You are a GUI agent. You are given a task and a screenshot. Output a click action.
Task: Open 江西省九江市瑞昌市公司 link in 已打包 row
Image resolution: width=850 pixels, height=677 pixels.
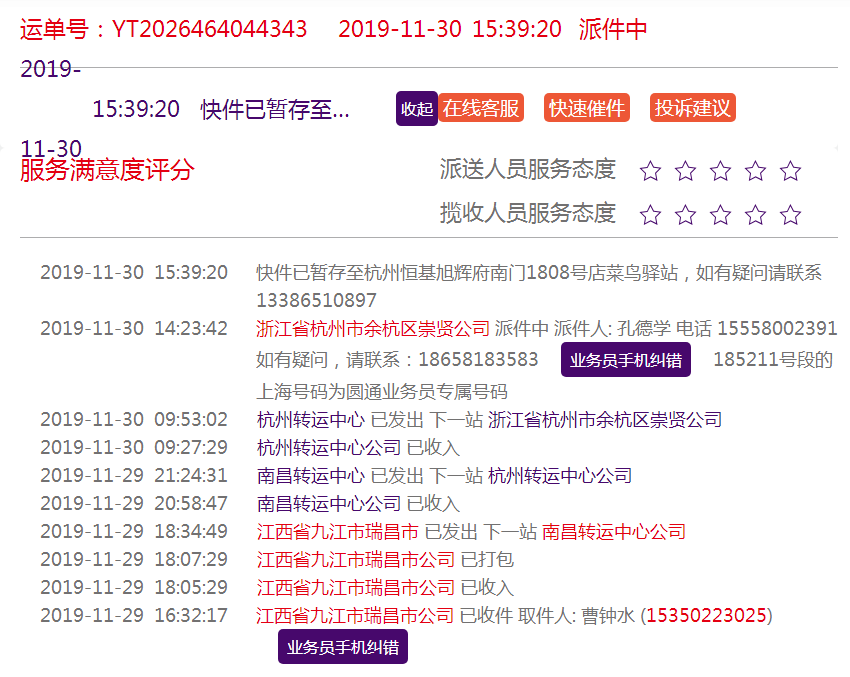pyautogui.click(x=356, y=559)
